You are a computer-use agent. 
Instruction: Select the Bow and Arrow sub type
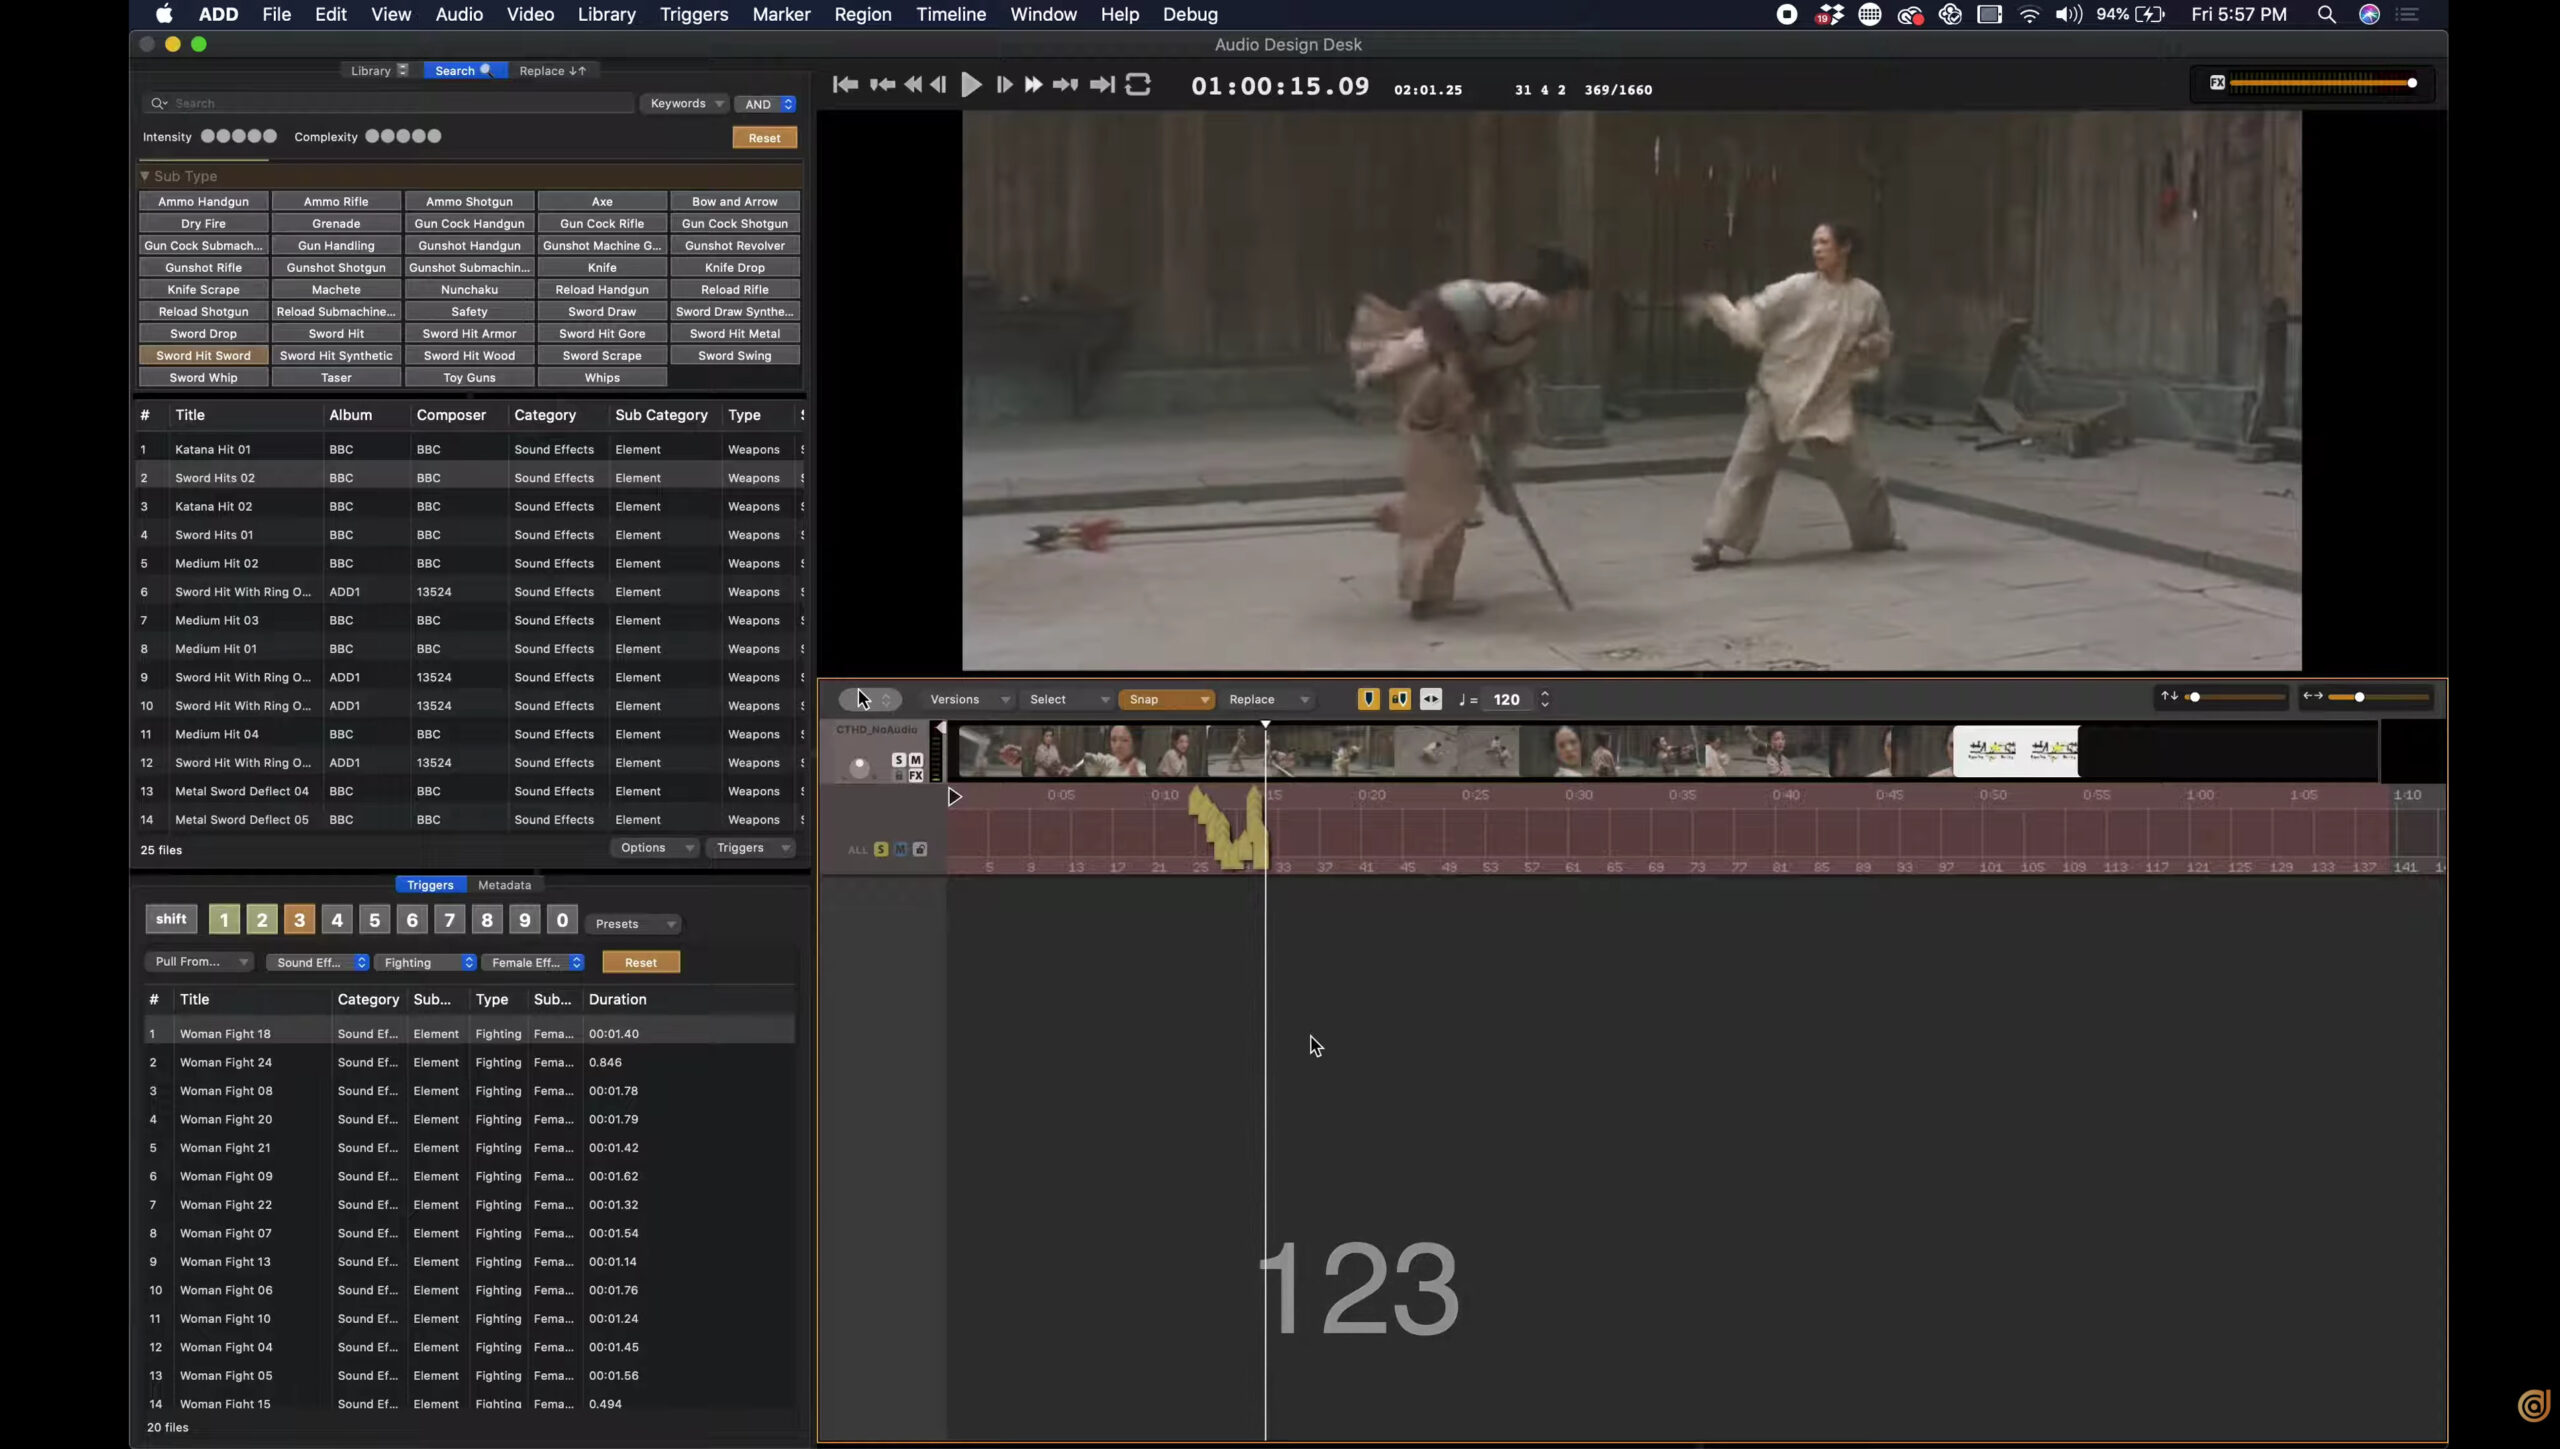pyautogui.click(x=734, y=201)
